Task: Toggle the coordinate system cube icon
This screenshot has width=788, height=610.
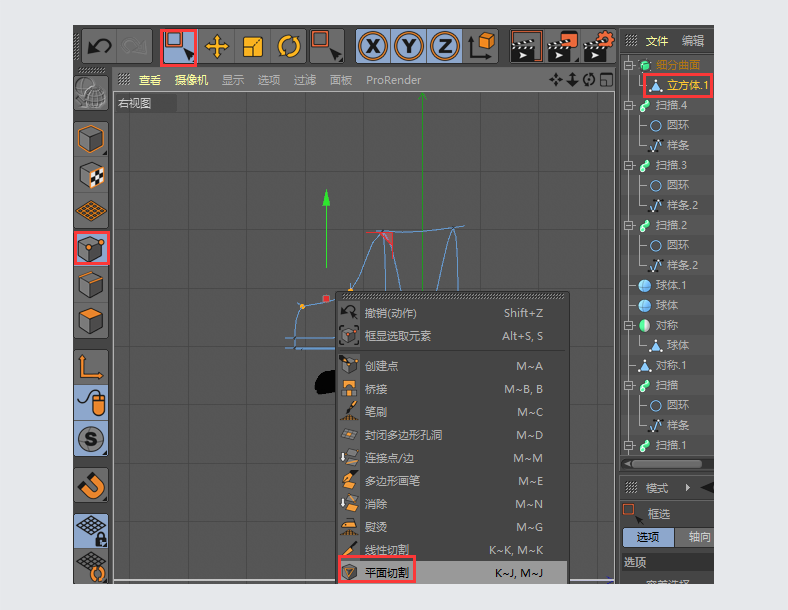Action: [x=481, y=47]
